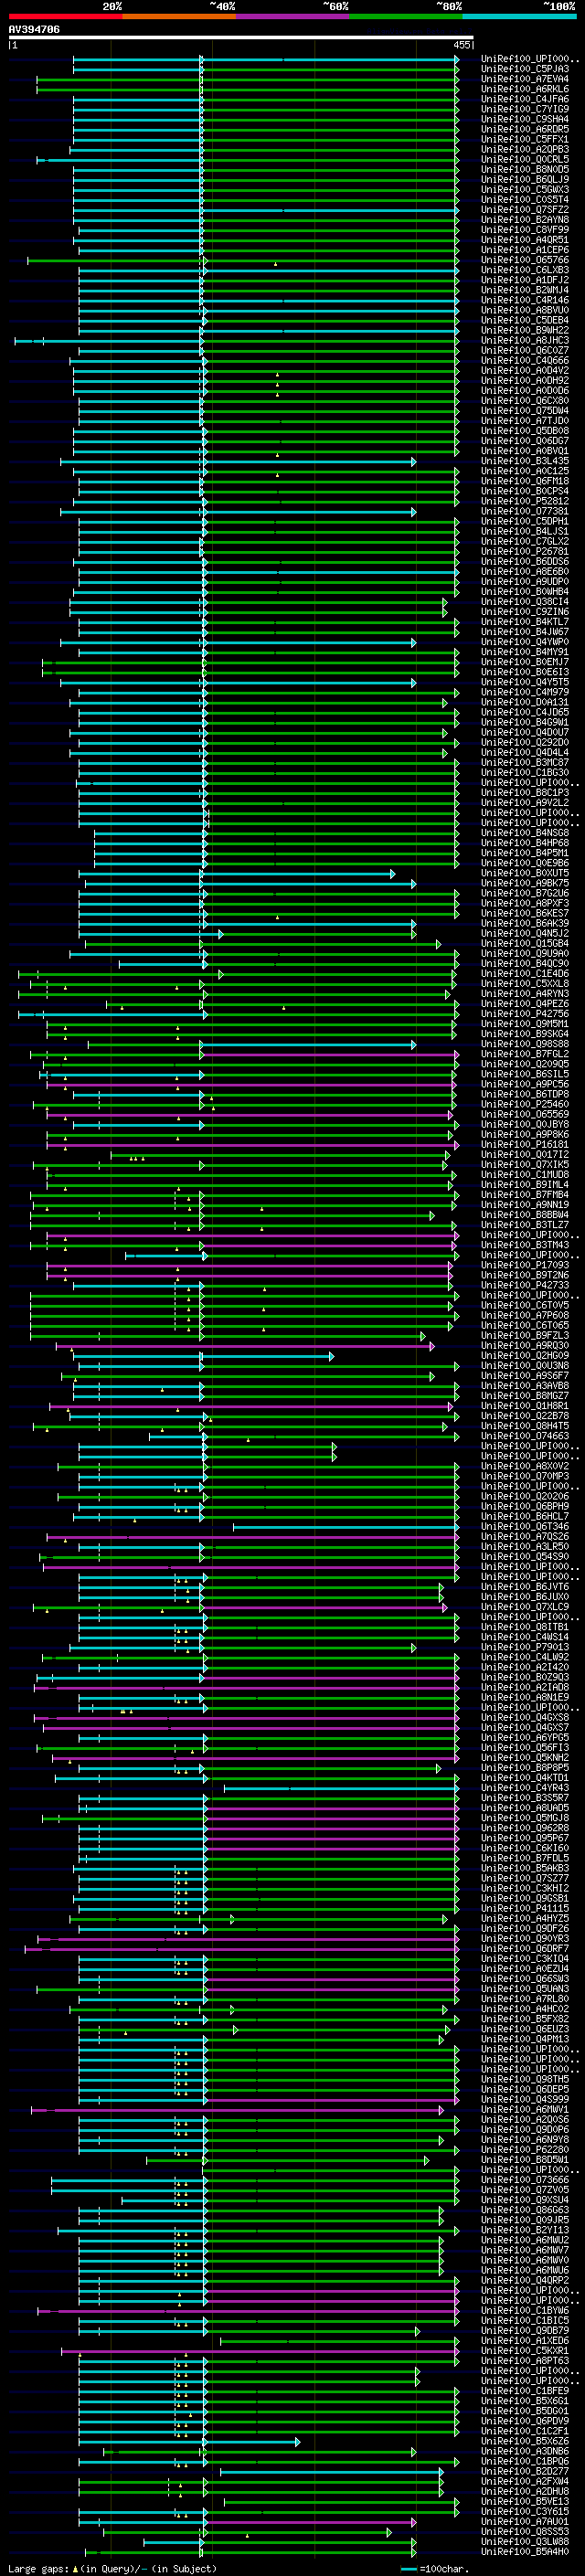Image resolution: width=585 pixels, height=2576 pixels.
Task: Select hit UniRef100_A7EVA4
Action: (x=525, y=79)
